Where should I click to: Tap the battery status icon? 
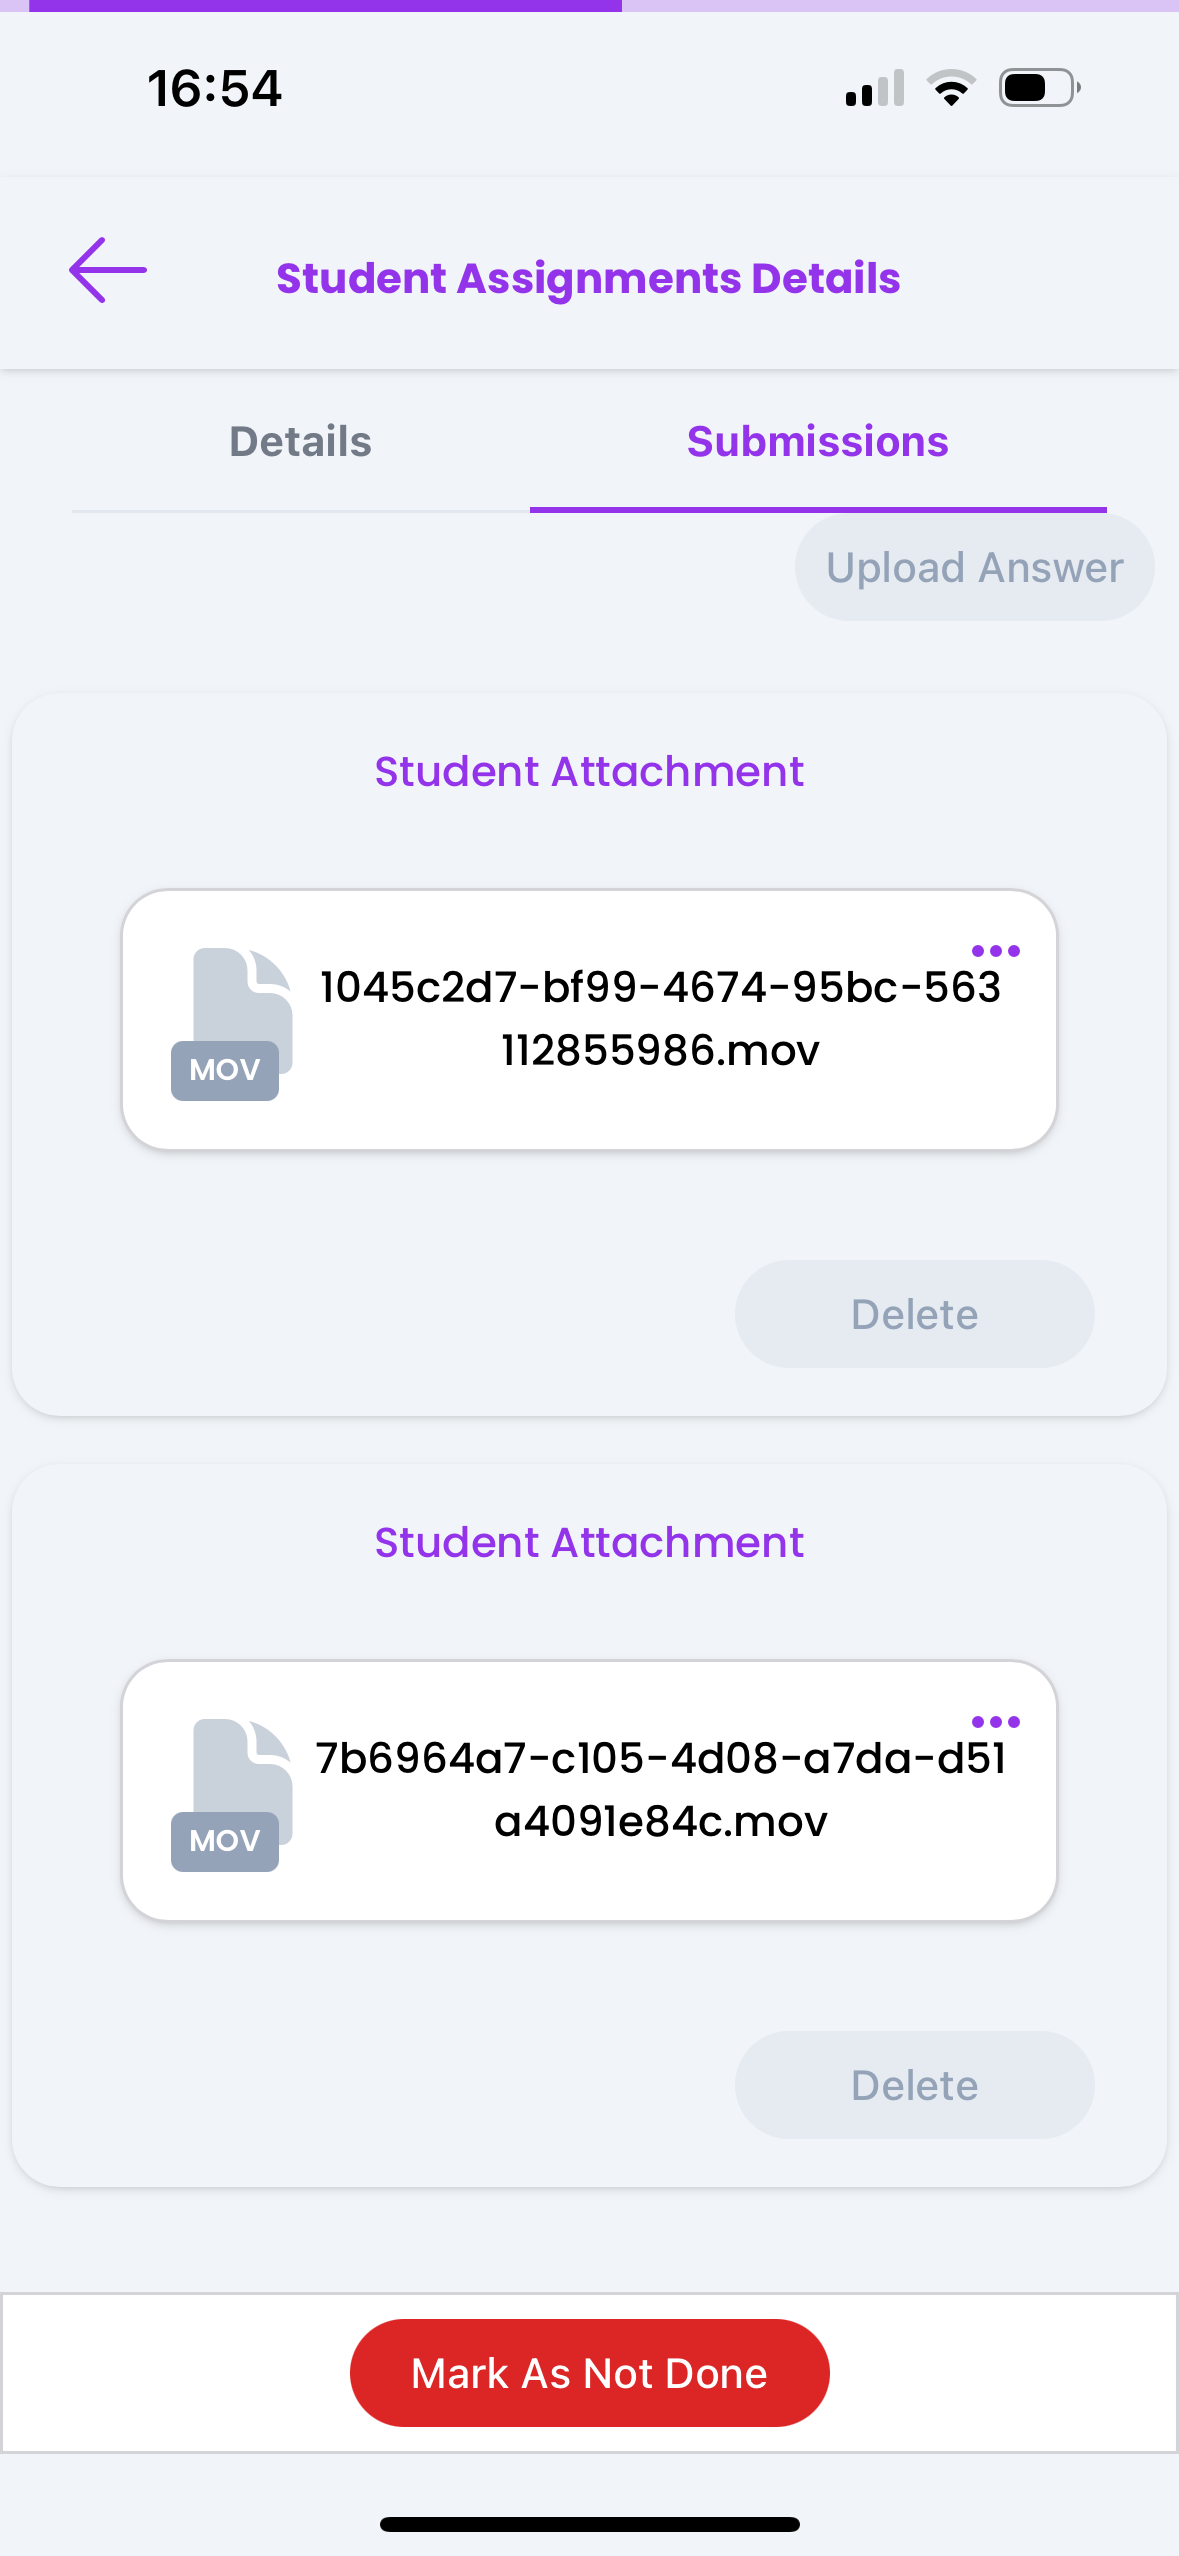click(x=1039, y=89)
